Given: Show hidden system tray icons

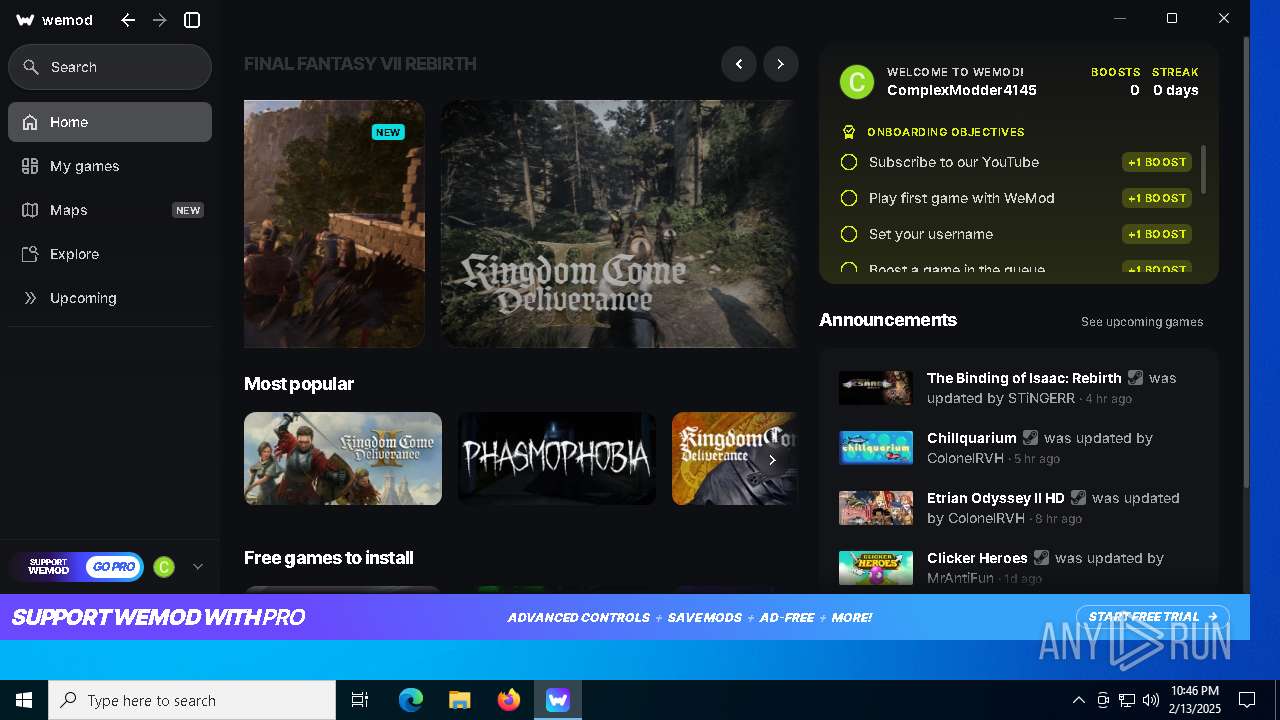Looking at the screenshot, I should [x=1078, y=700].
